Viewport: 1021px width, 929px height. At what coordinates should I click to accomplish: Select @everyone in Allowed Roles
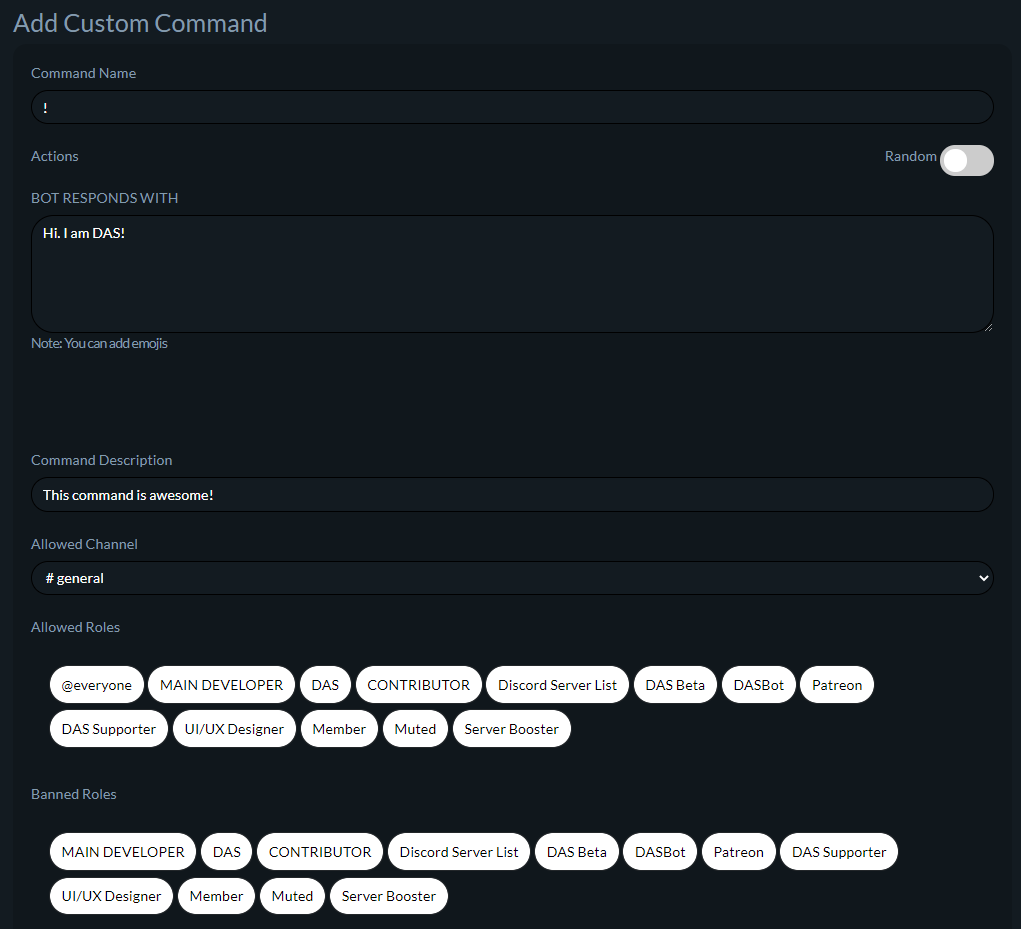pos(96,685)
